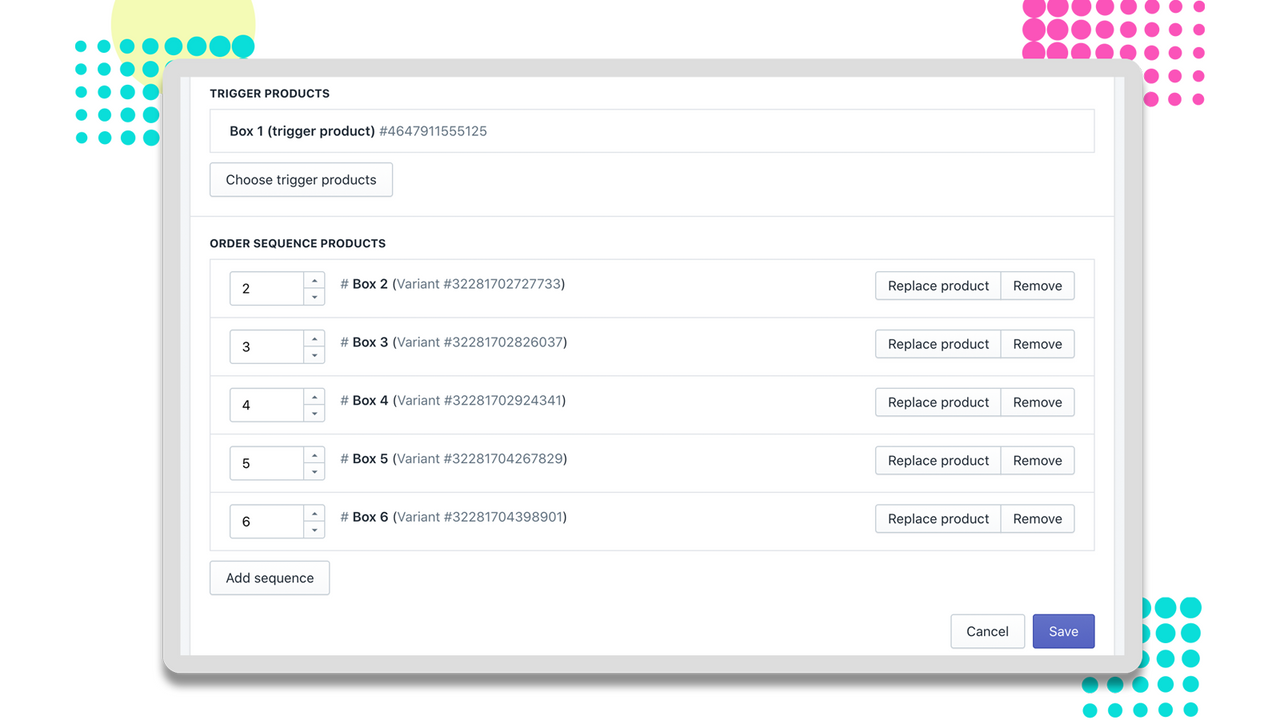Save the order sequence settings
1280x720 pixels.
pyautogui.click(x=1063, y=631)
